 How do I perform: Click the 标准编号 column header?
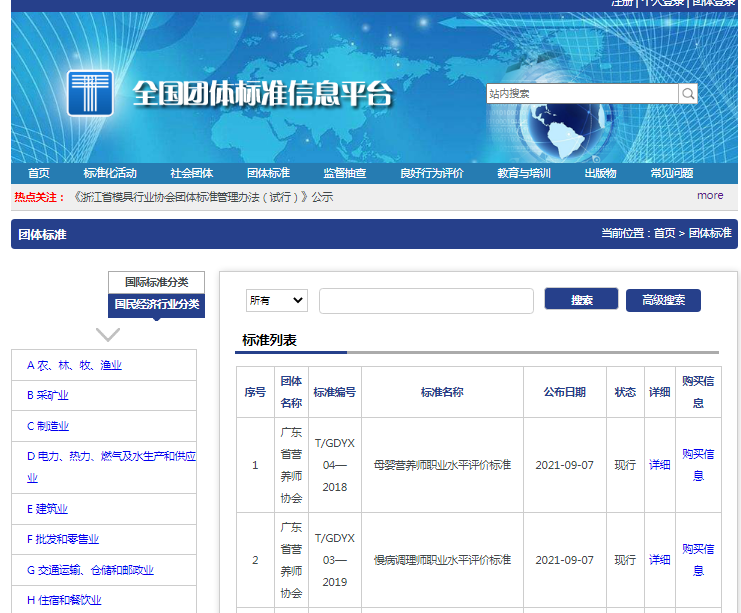click(x=335, y=392)
